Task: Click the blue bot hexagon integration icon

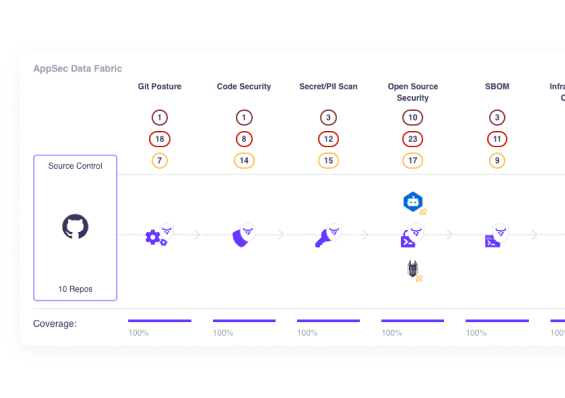Action: 413,201
